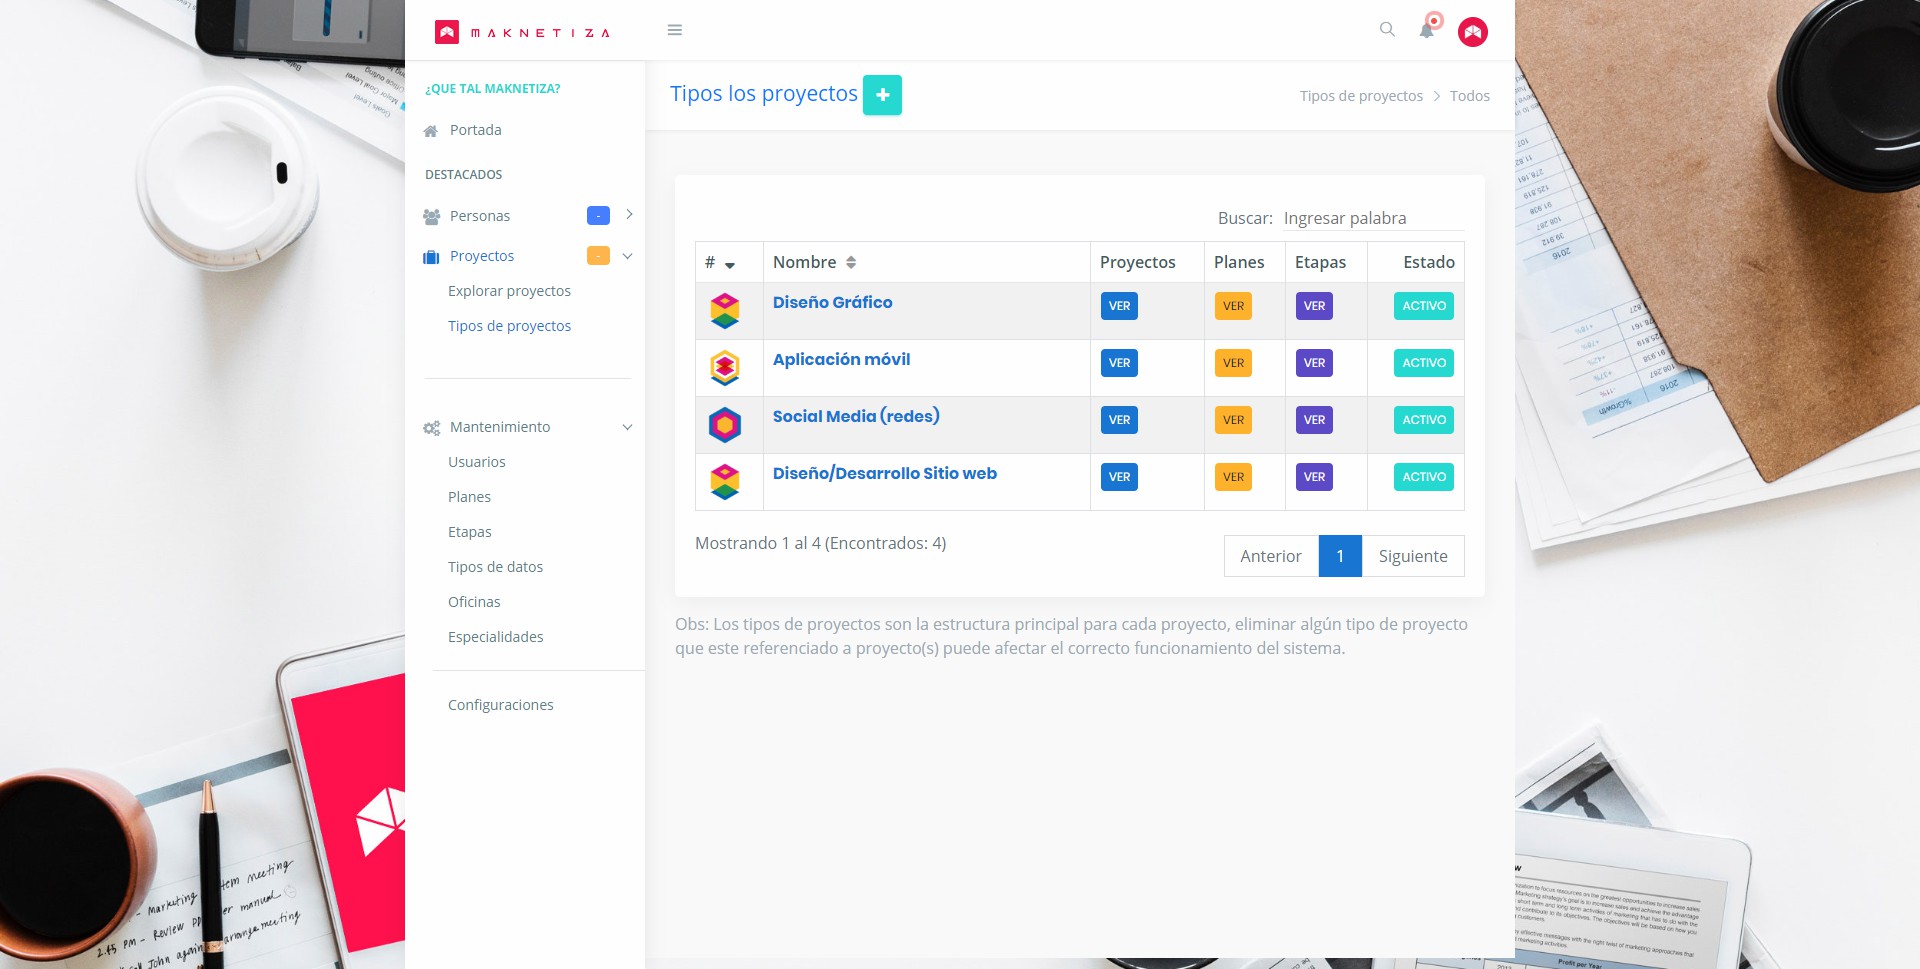1920x969 pixels.
Task: View plans for Diseño/Desarrollo Sitio web
Action: click(x=1233, y=477)
